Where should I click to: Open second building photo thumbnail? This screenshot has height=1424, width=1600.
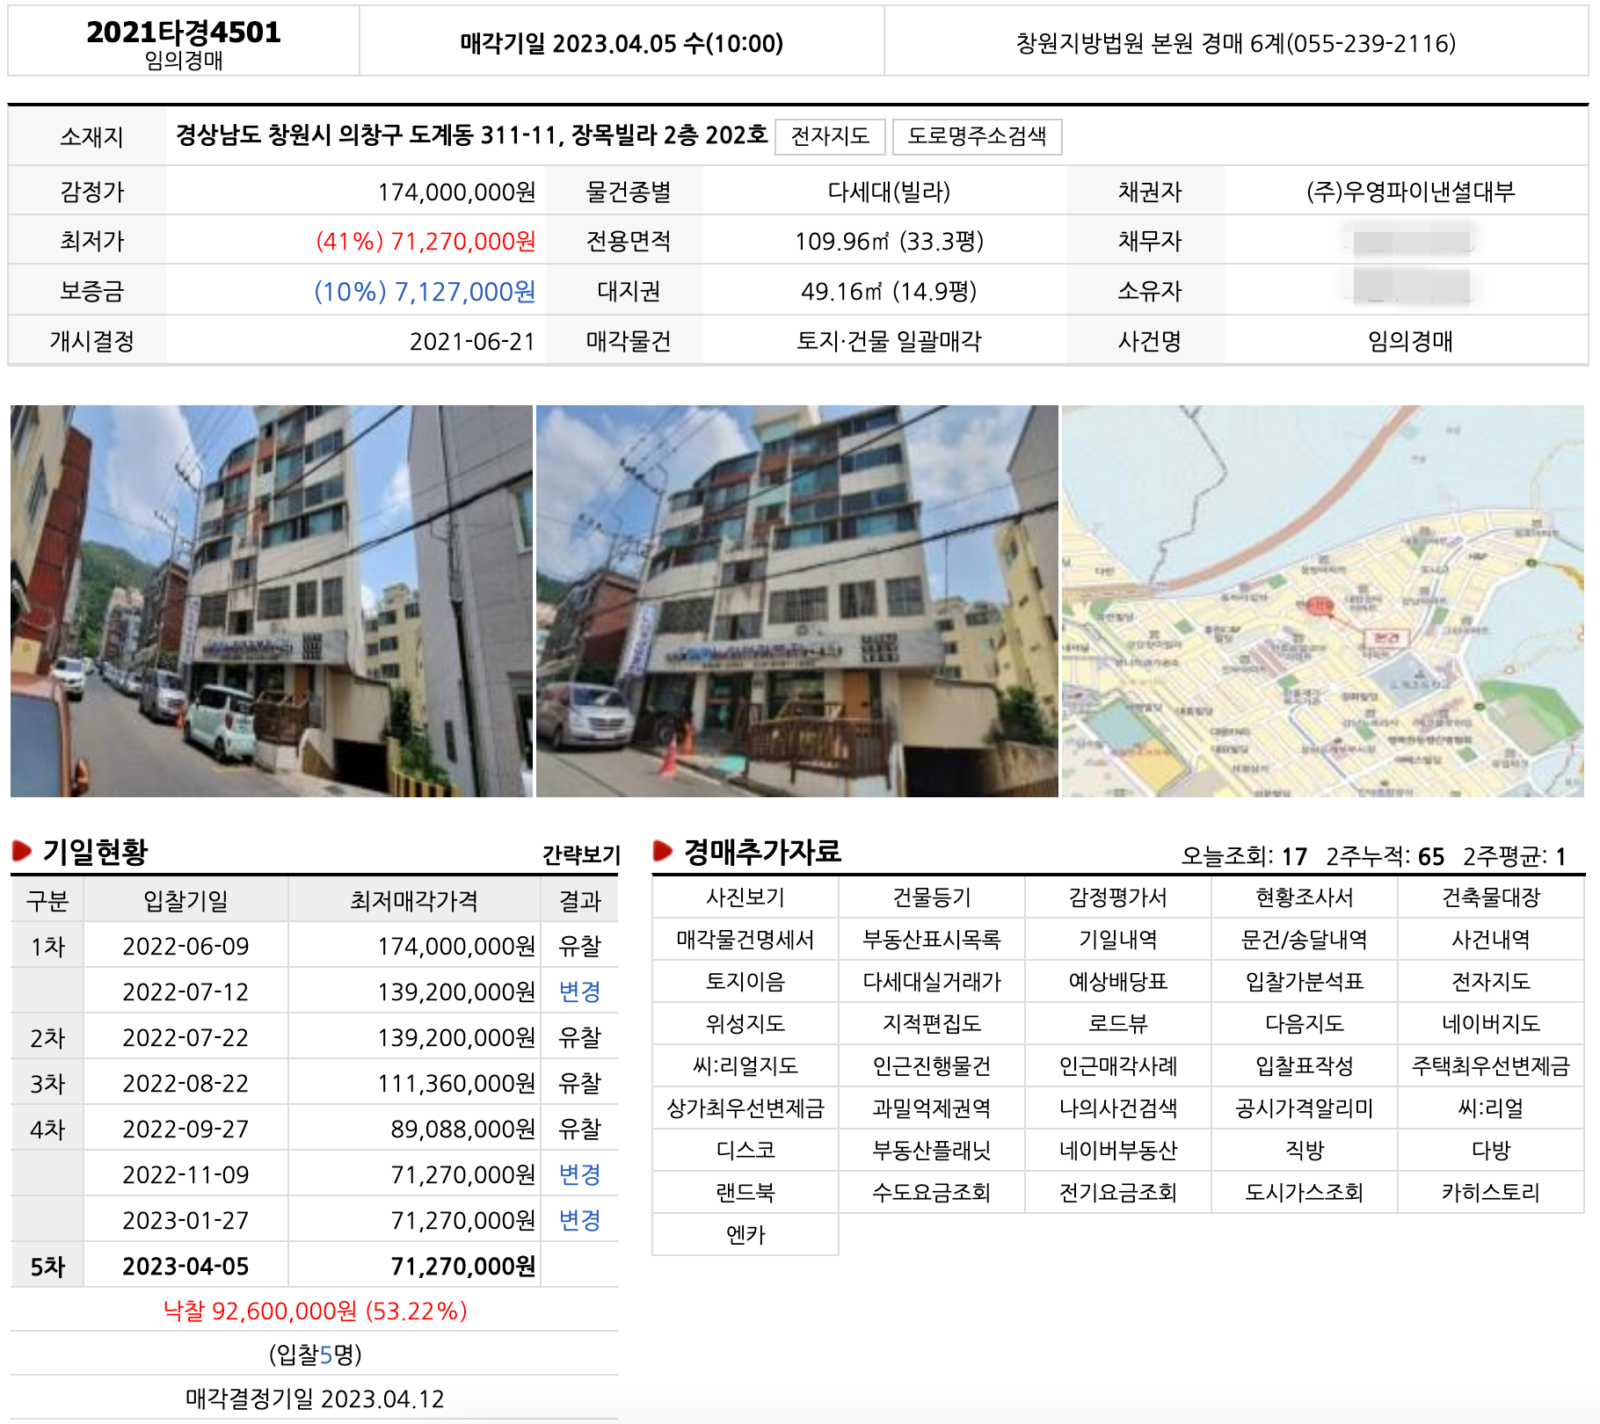(797, 601)
